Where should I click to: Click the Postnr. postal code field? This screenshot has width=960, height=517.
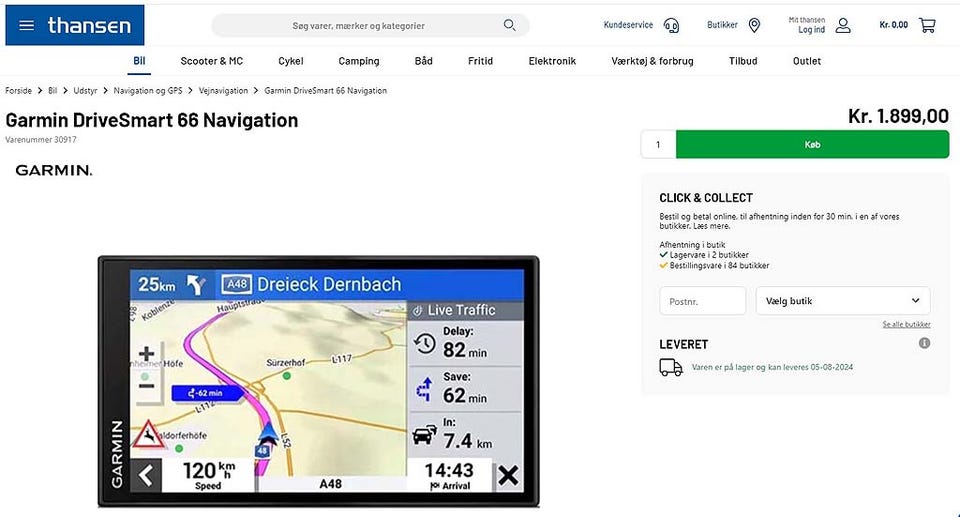point(703,301)
